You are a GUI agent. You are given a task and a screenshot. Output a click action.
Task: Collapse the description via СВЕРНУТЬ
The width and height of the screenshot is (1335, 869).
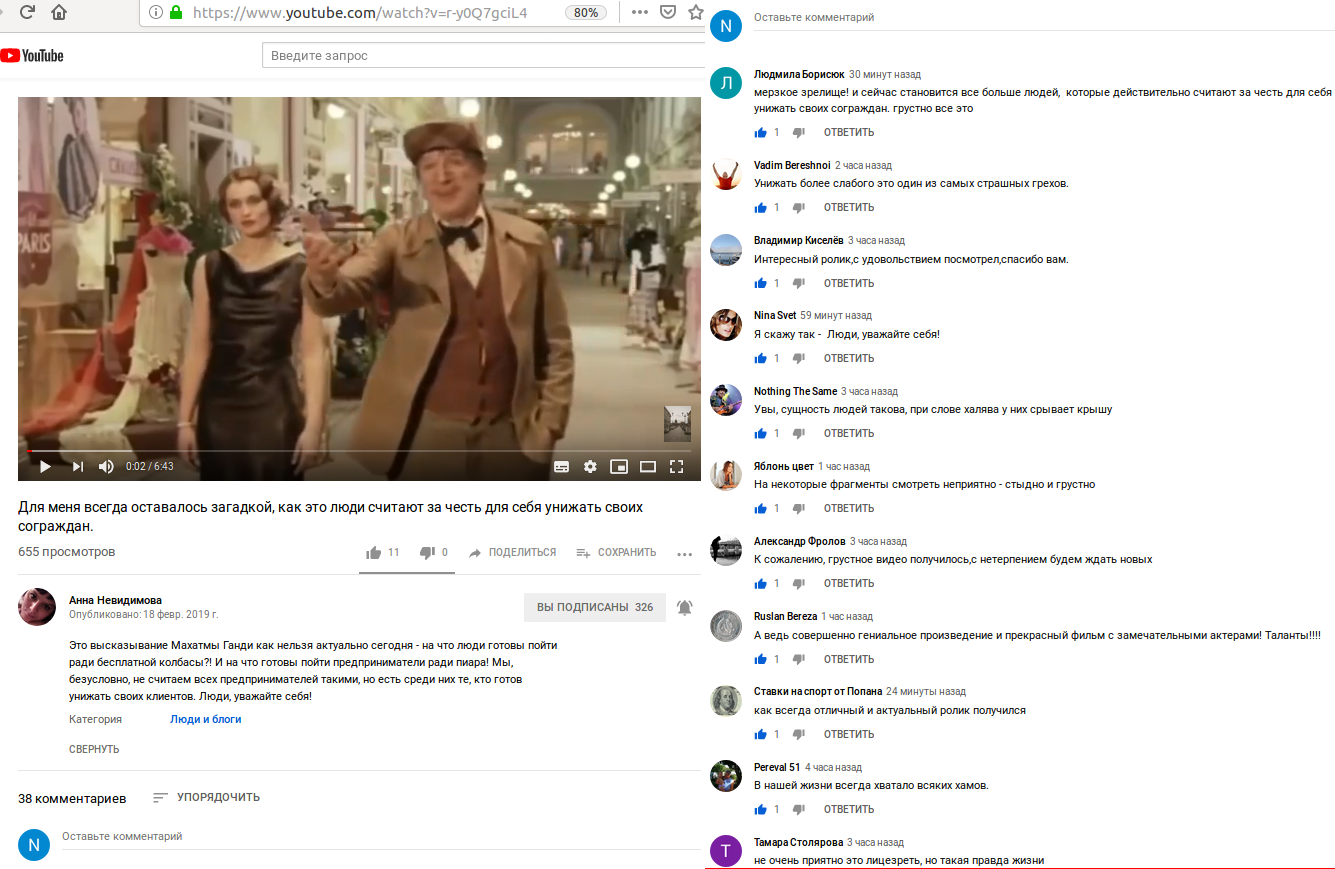click(93, 748)
